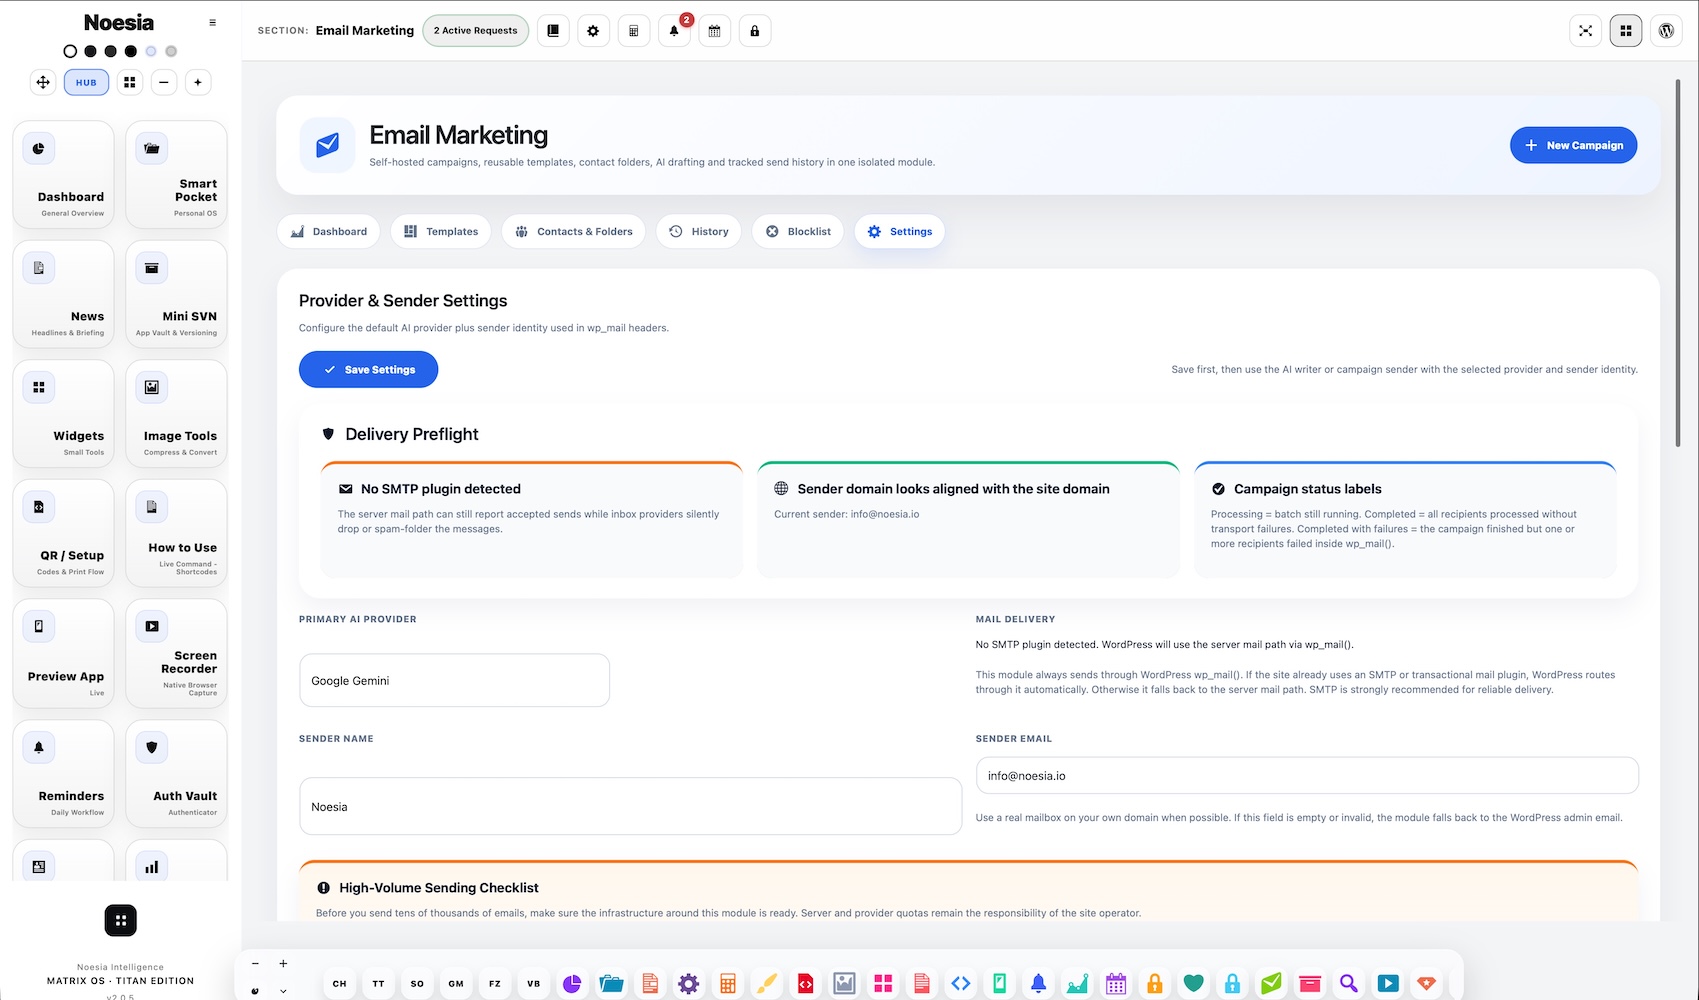1699x1000 pixels.
Task: Open the Screen Recorder sidebar card
Action: tap(176, 654)
